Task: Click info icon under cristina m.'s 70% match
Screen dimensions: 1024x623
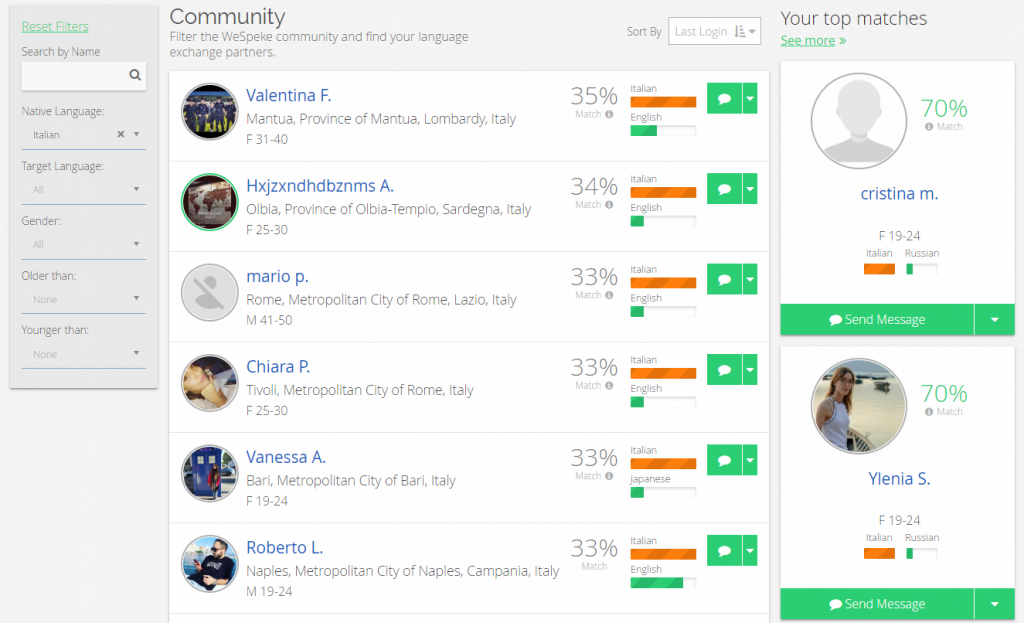Action: 929,127
